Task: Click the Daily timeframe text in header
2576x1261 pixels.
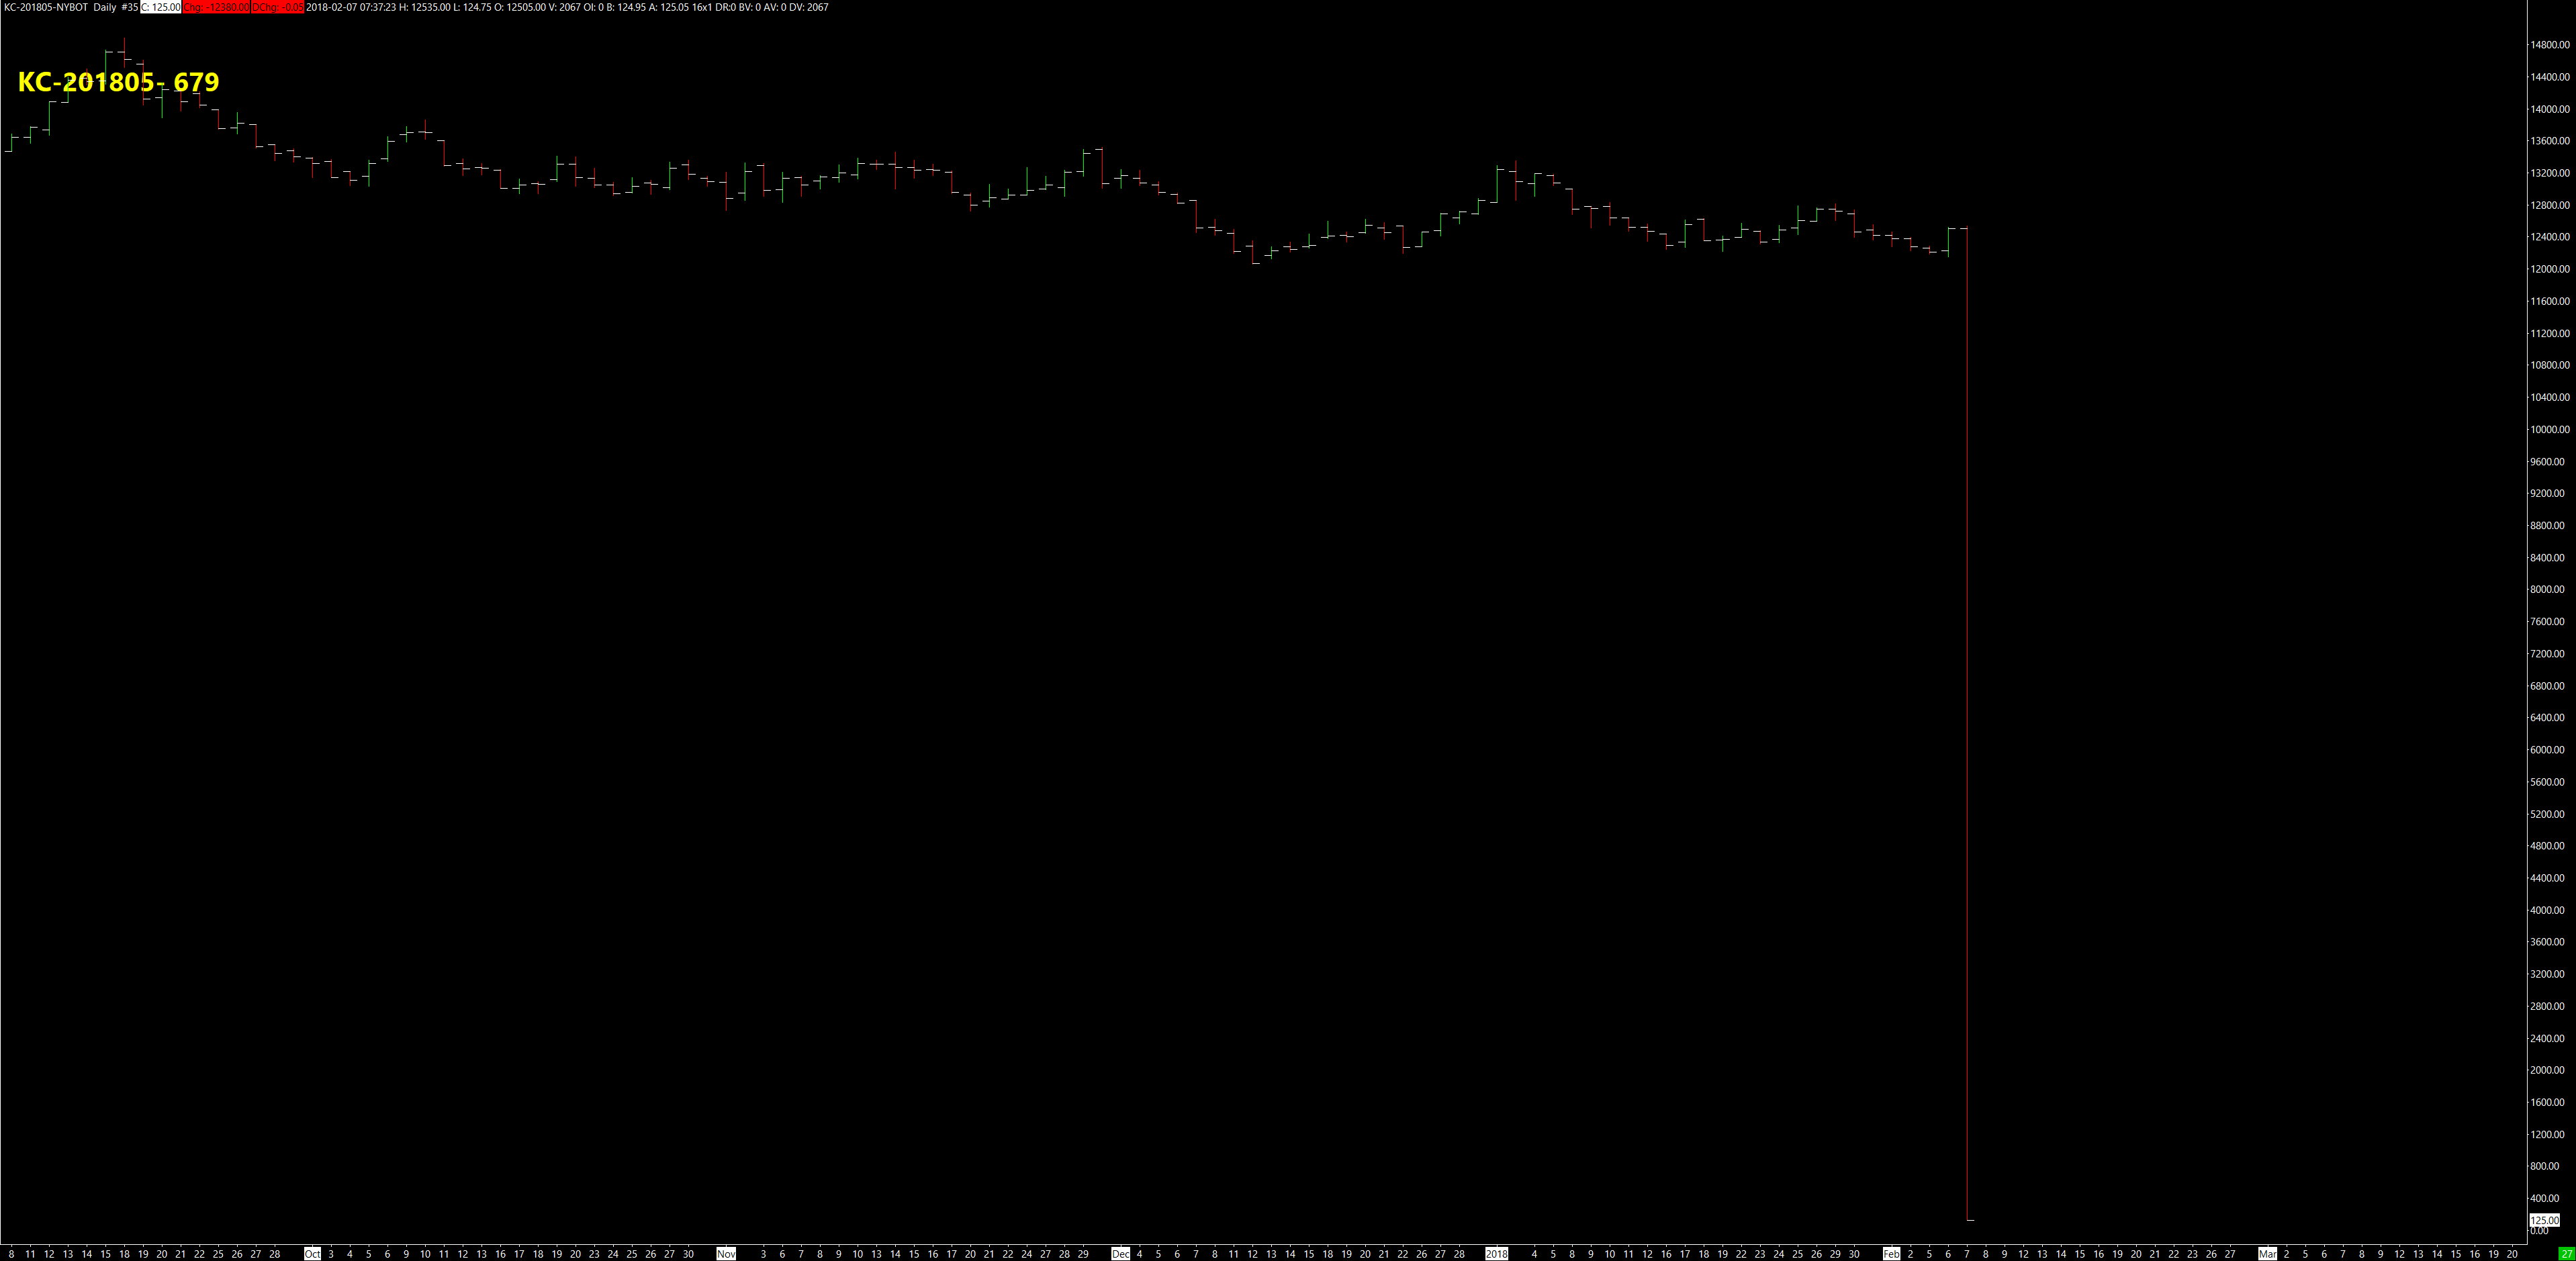Action: (x=105, y=7)
